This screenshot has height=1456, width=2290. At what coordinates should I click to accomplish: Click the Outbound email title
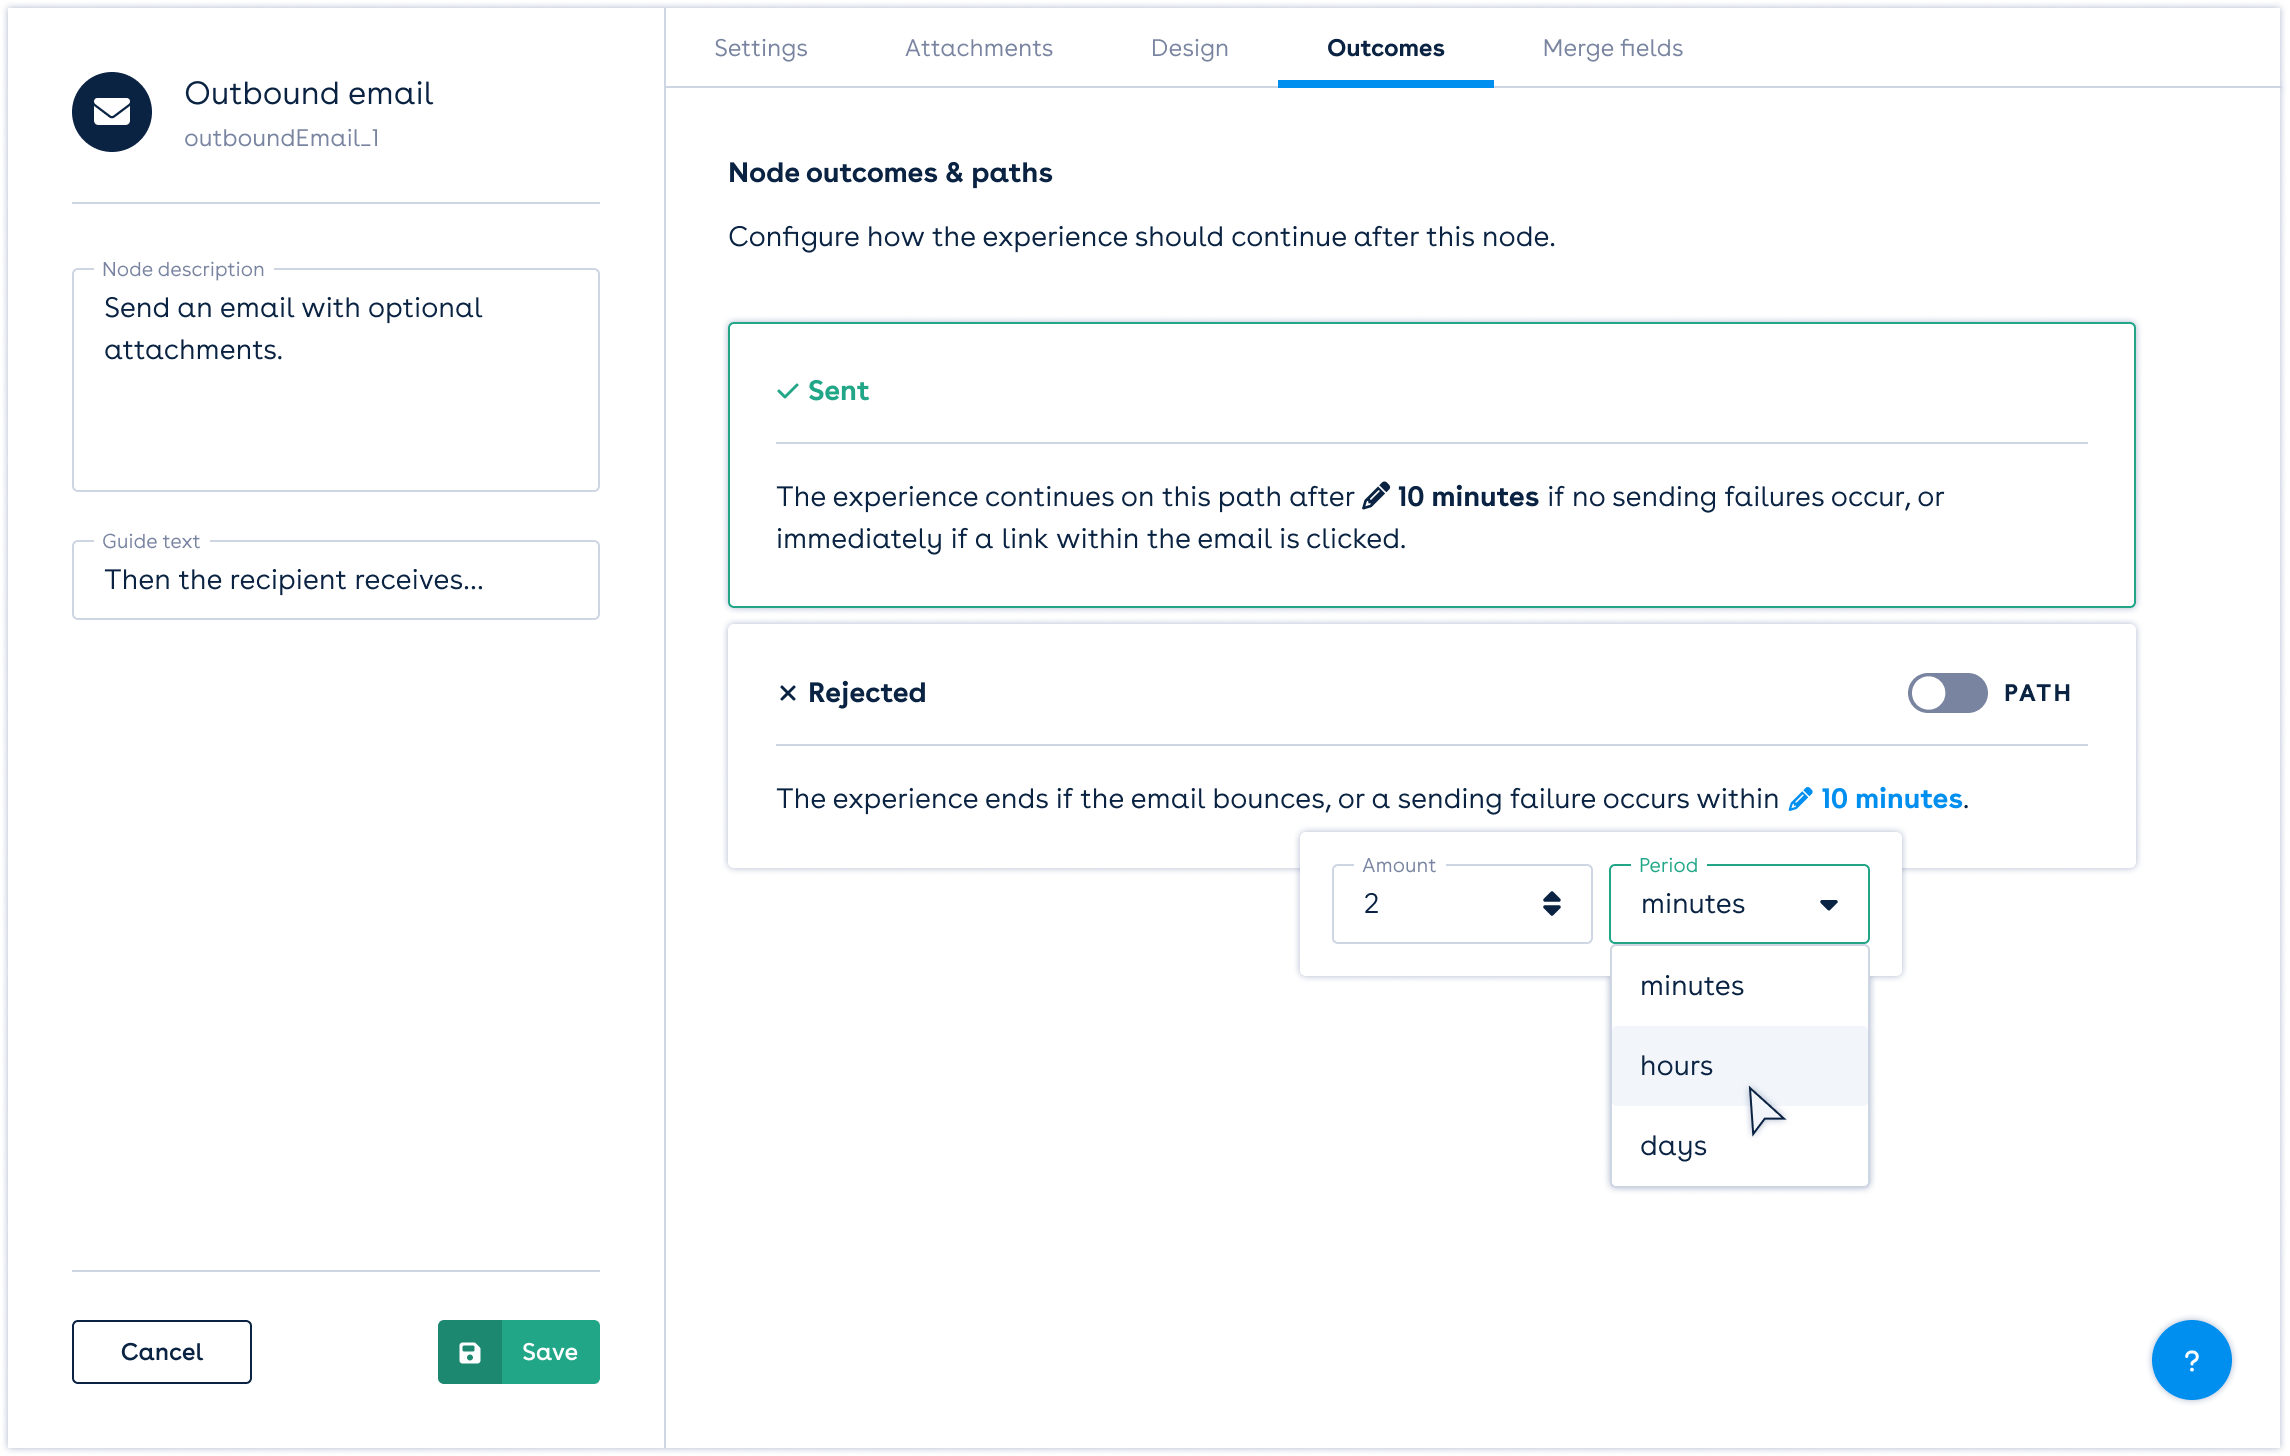pyautogui.click(x=309, y=93)
